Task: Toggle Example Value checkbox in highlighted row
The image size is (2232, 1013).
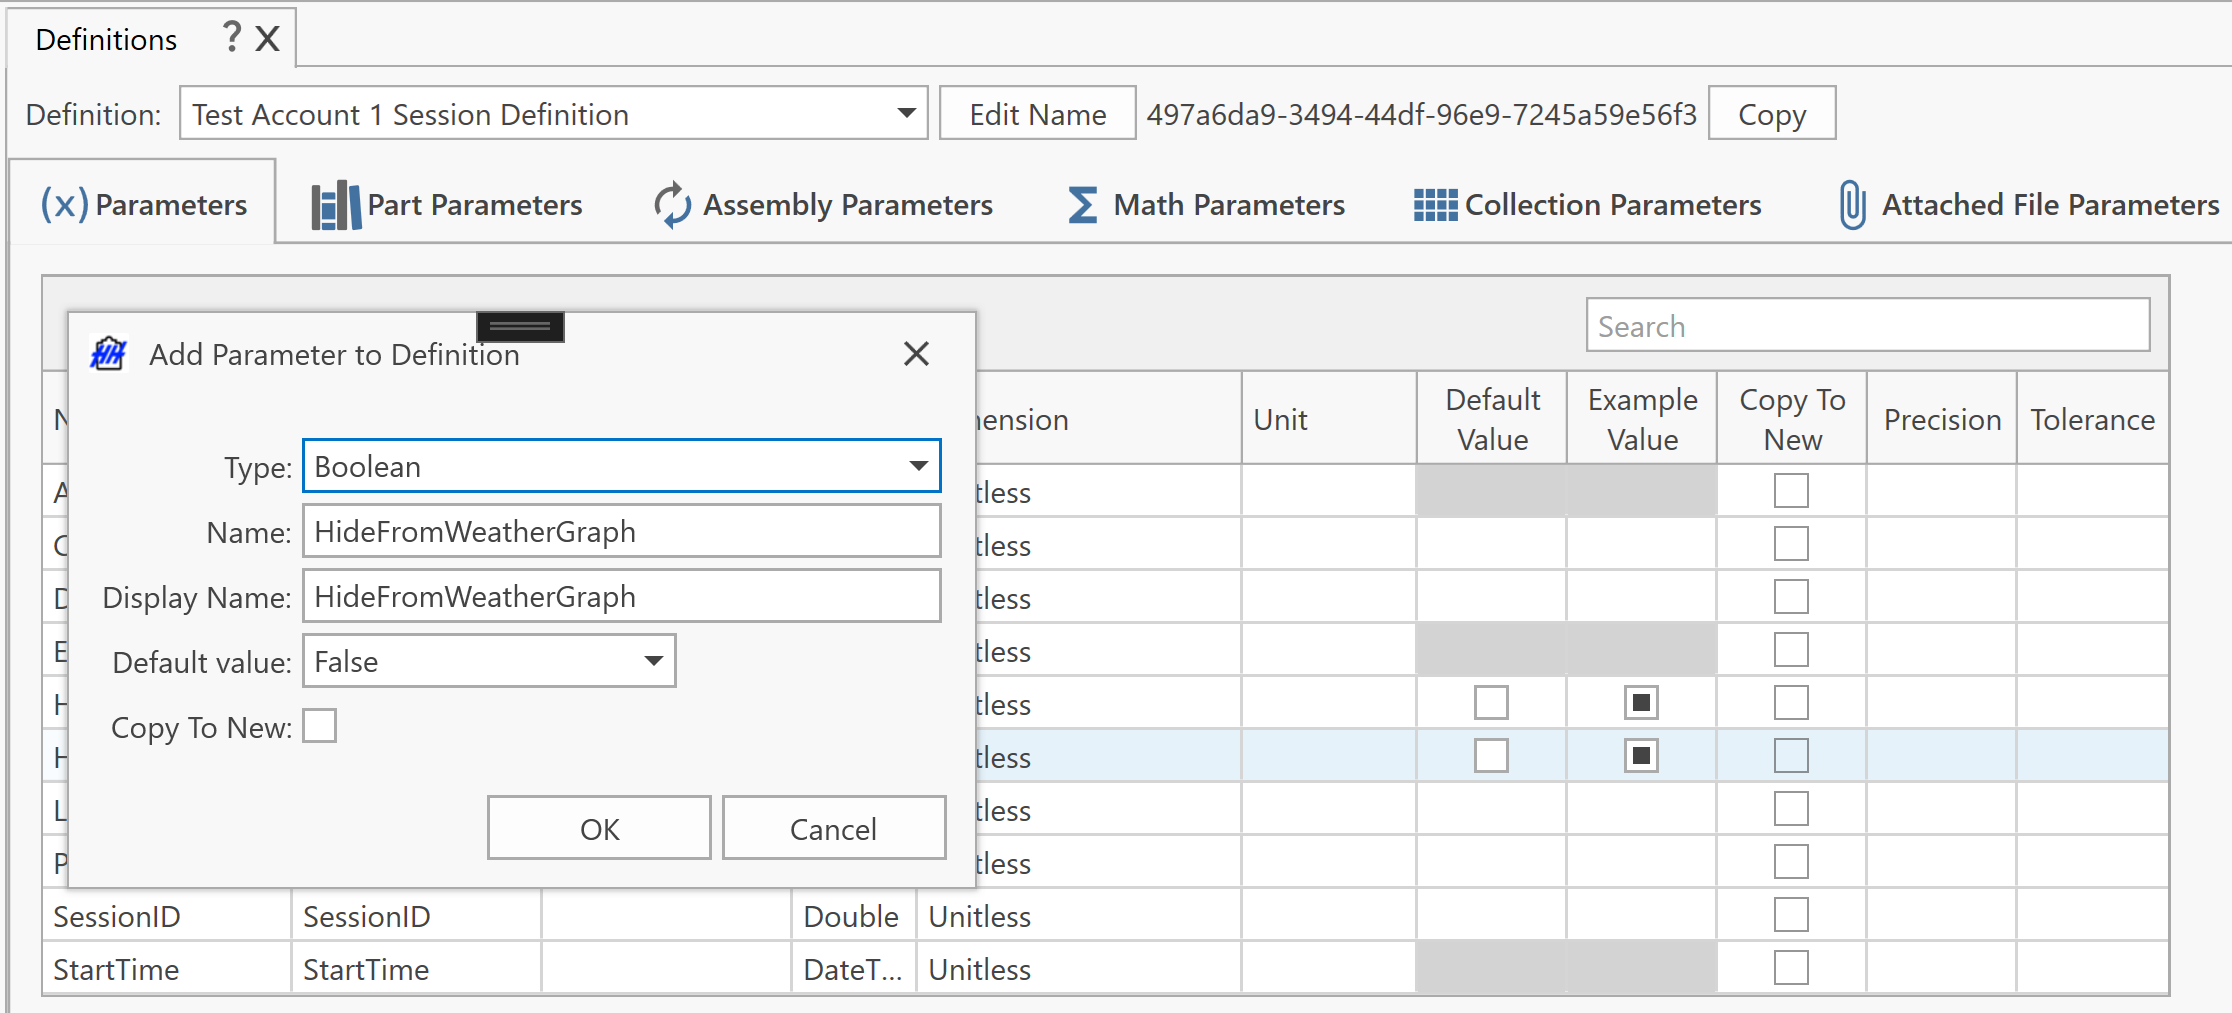Action: [x=1641, y=756]
